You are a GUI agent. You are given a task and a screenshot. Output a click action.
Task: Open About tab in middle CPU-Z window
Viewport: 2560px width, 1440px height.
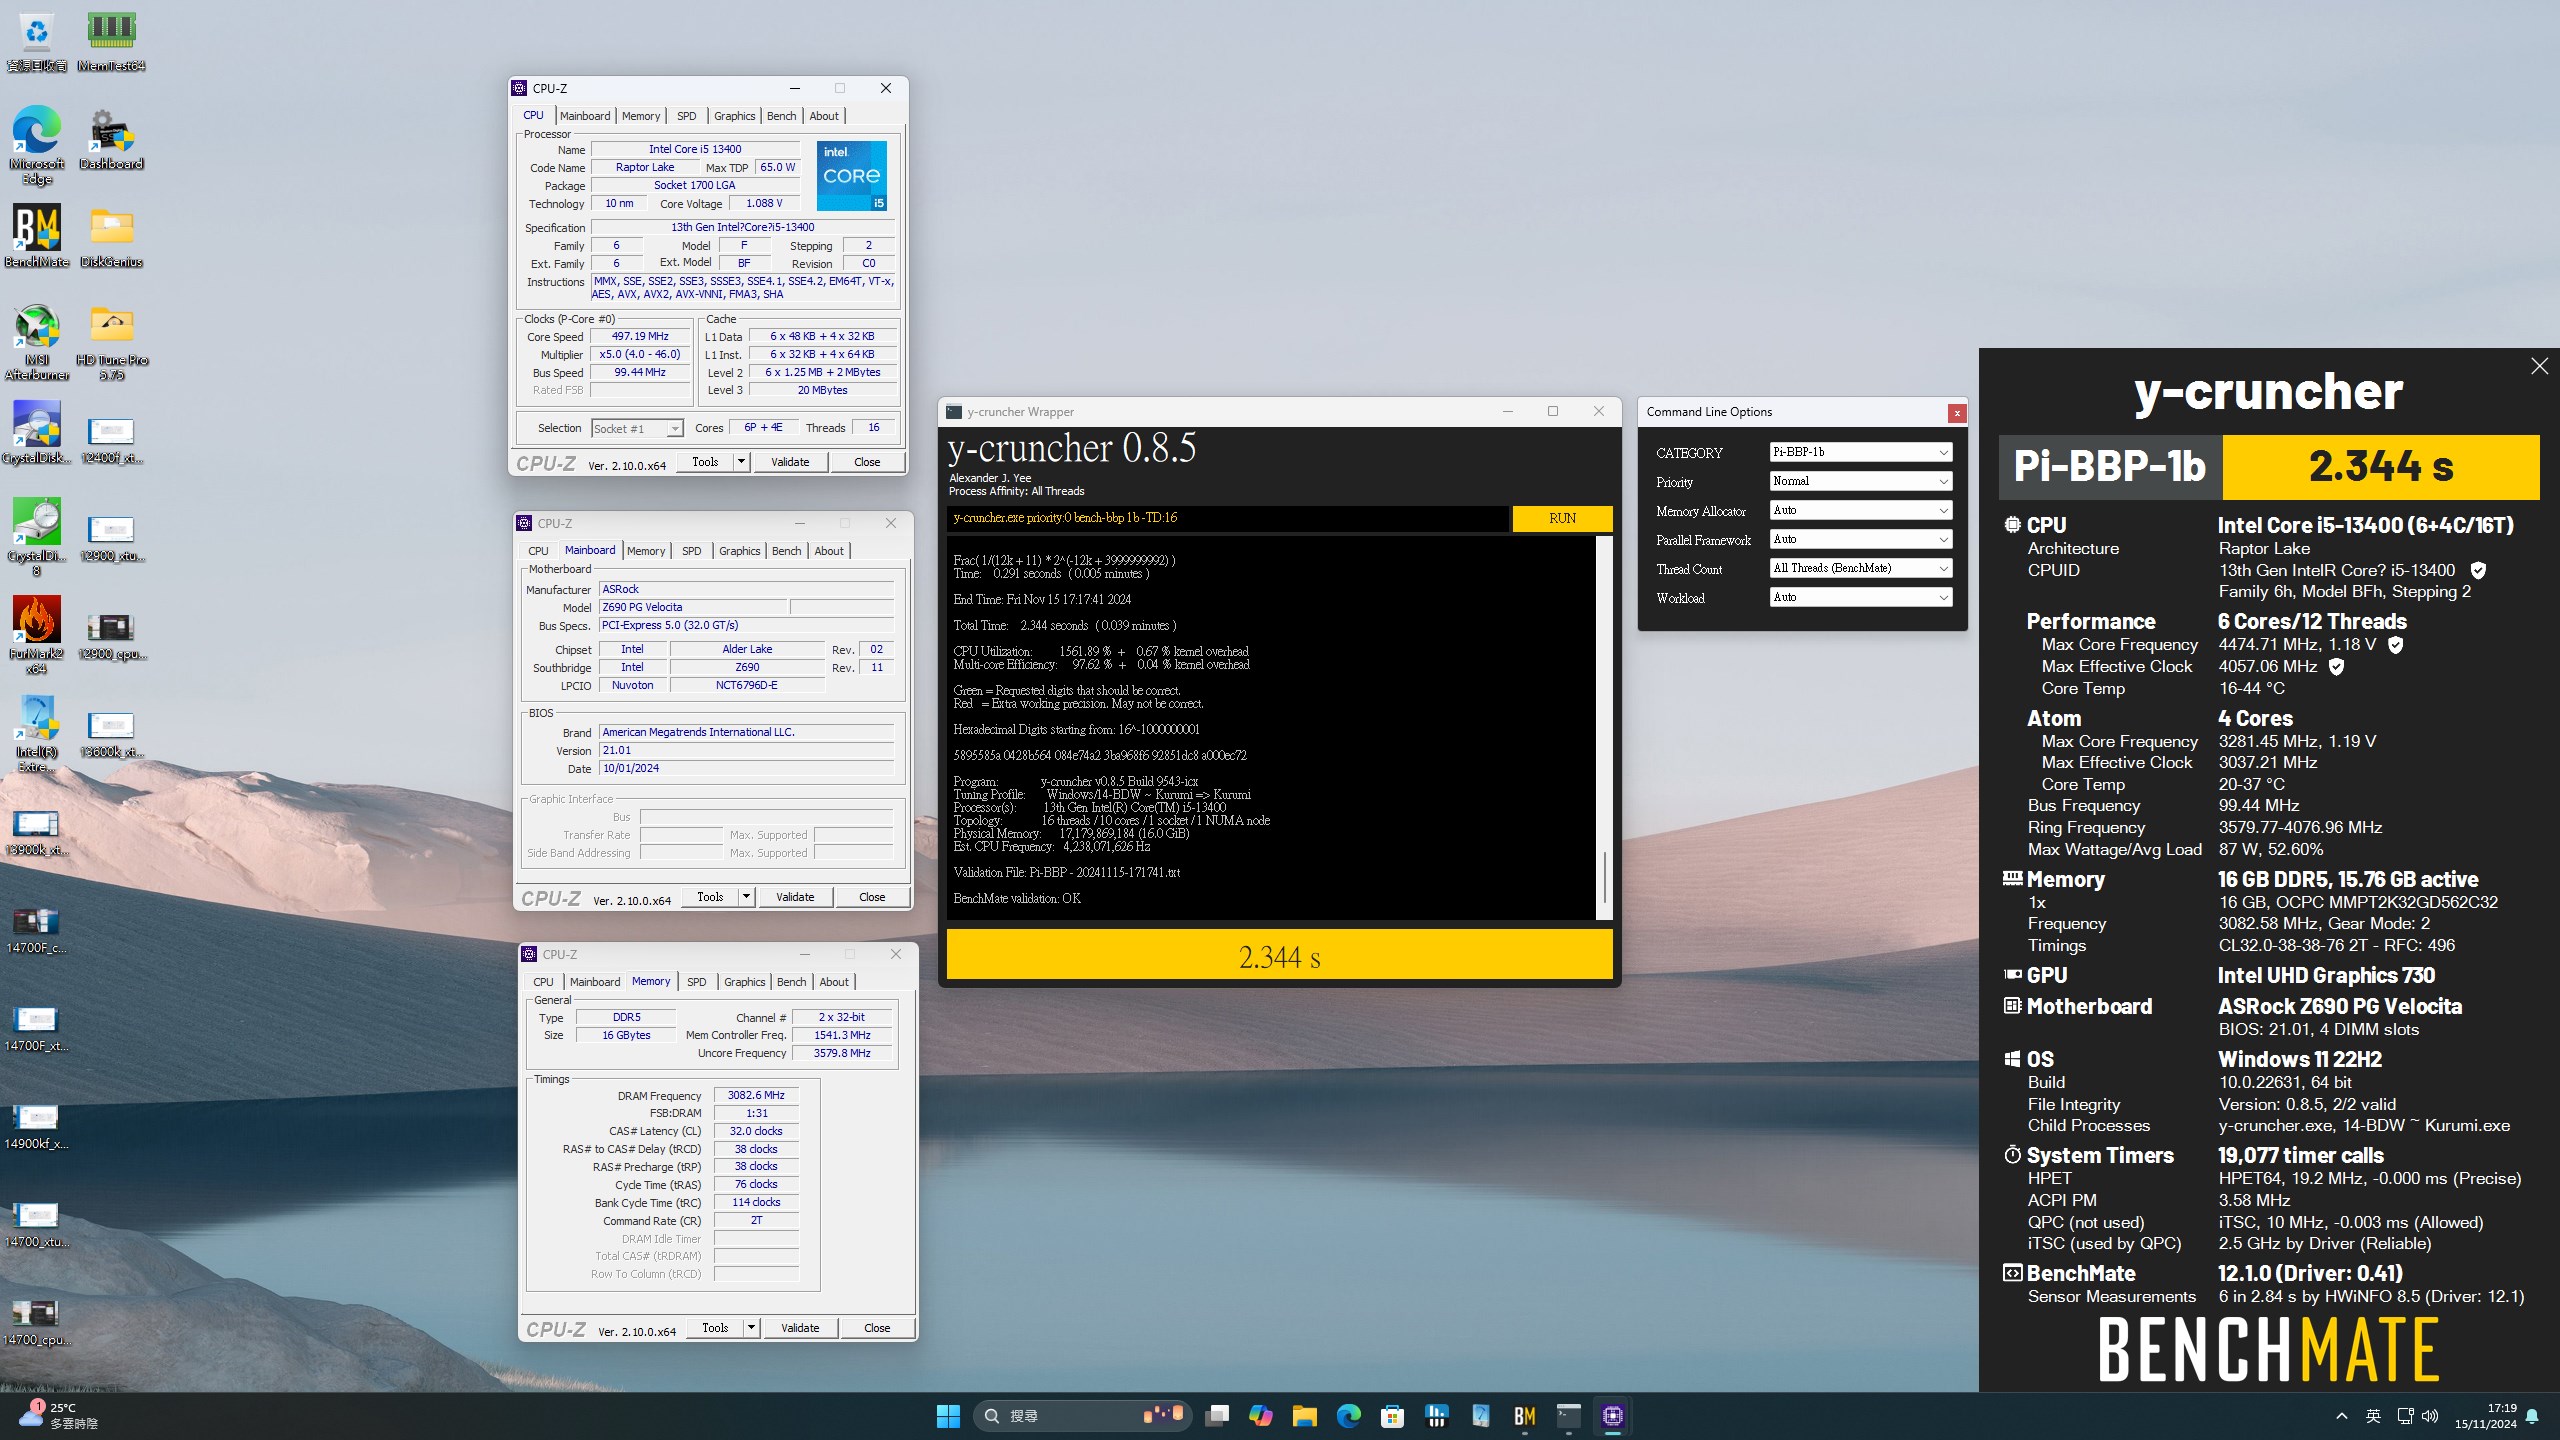[x=829, y=551]
